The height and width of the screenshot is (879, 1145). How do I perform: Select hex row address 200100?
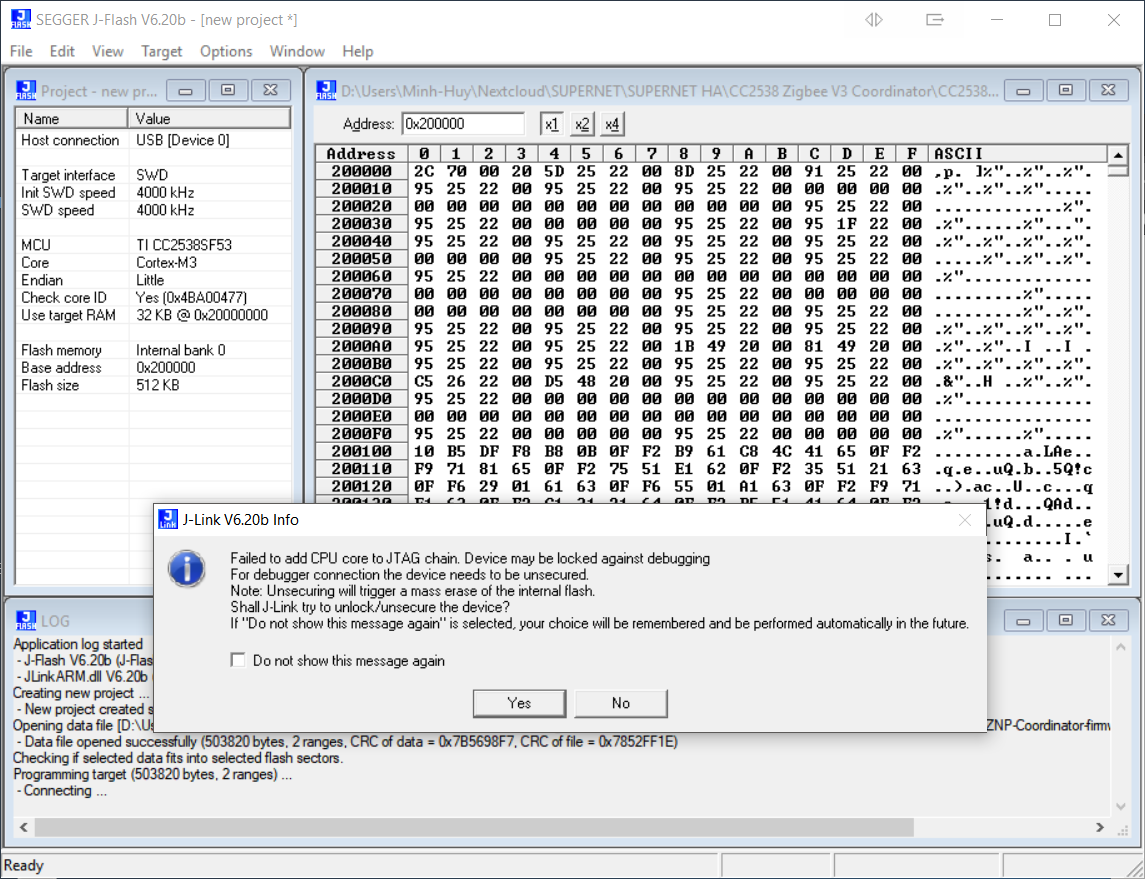361,451
